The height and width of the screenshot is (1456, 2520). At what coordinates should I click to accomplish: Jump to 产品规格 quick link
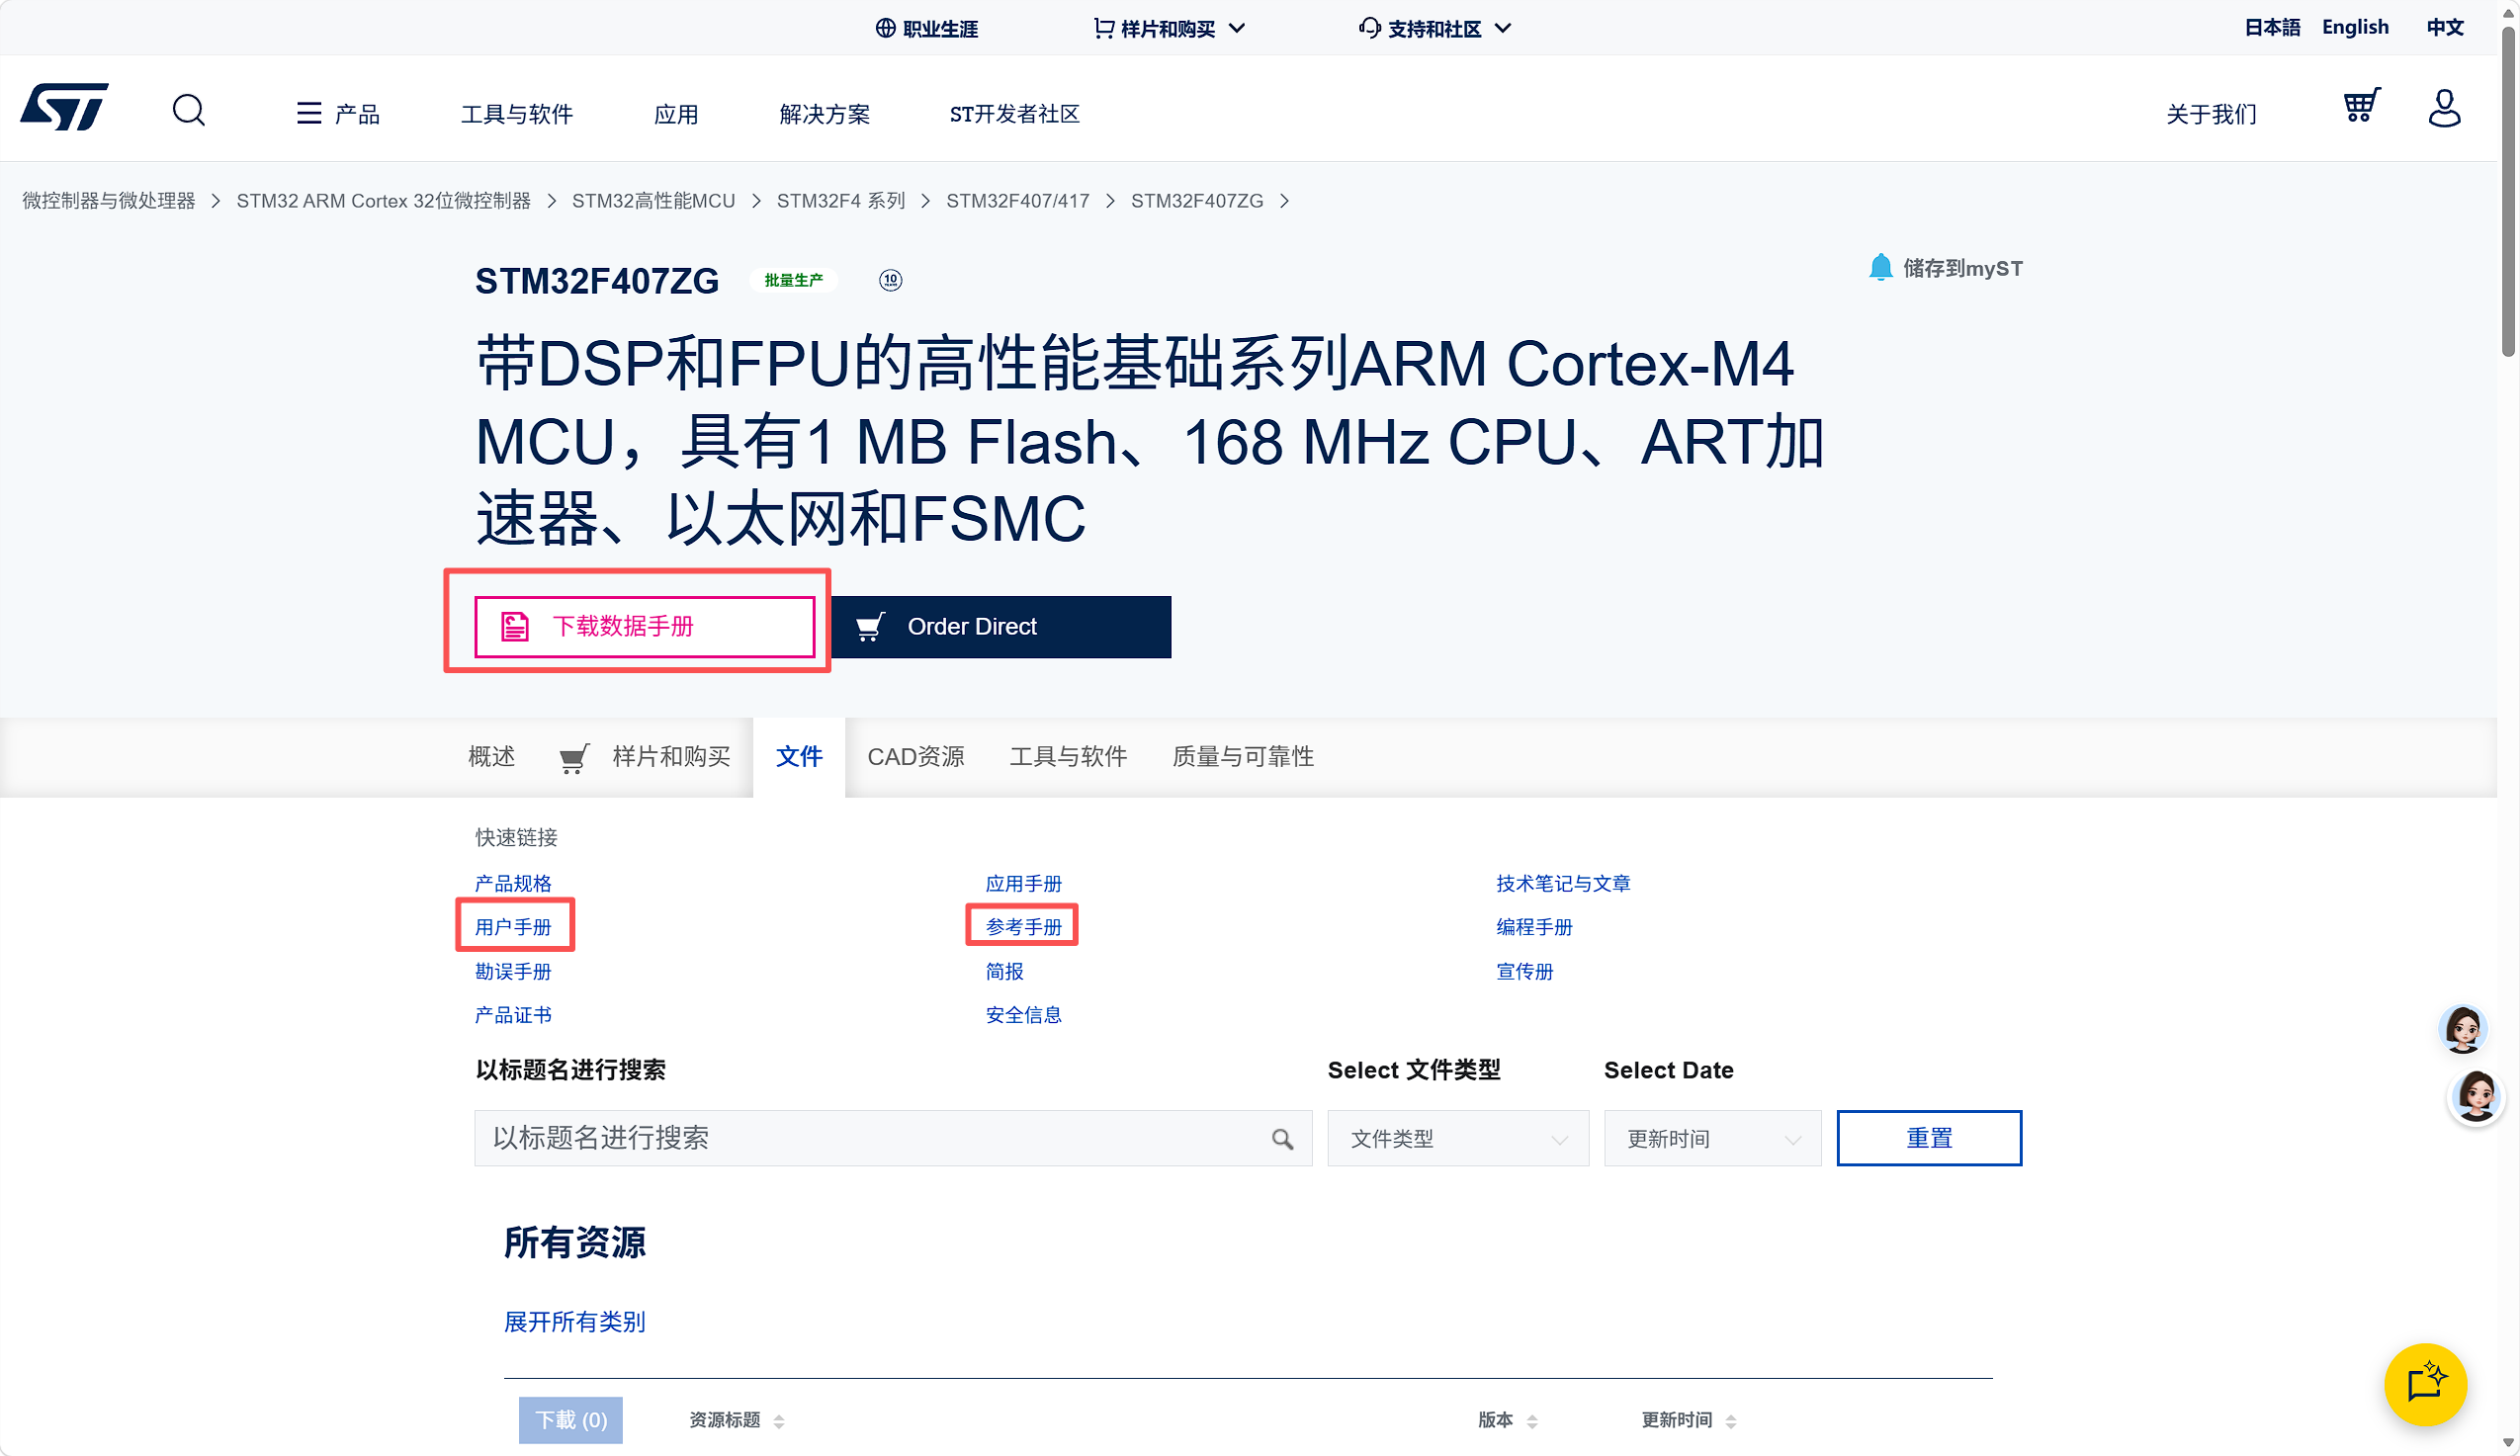pyautogui.click(x=513, y=884)
